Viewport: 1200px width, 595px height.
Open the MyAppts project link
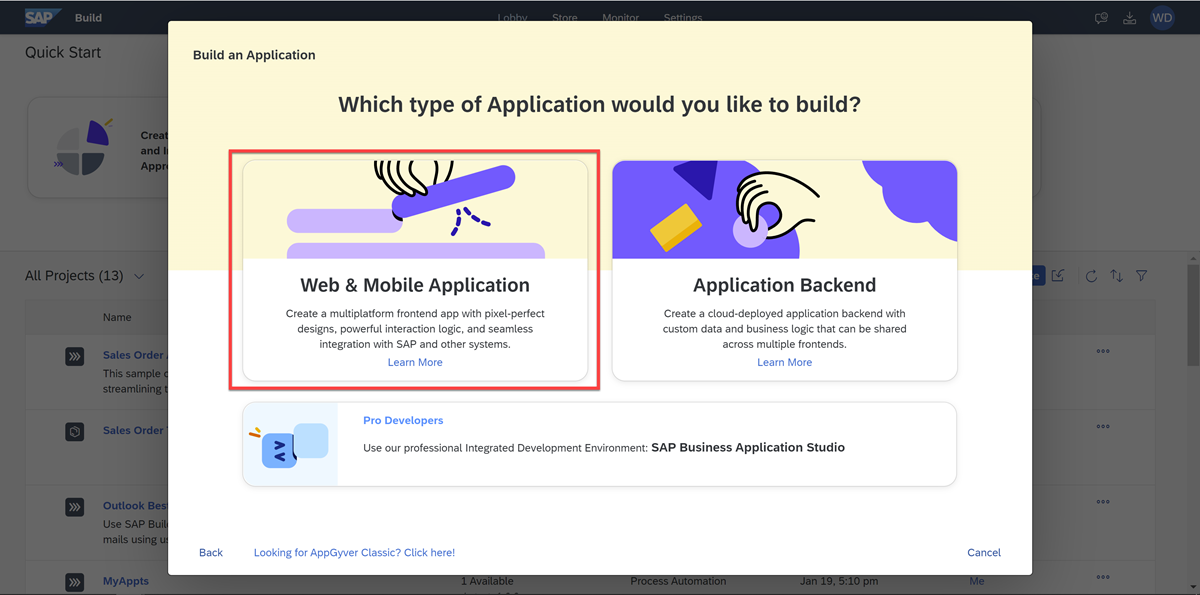(126, 581)
